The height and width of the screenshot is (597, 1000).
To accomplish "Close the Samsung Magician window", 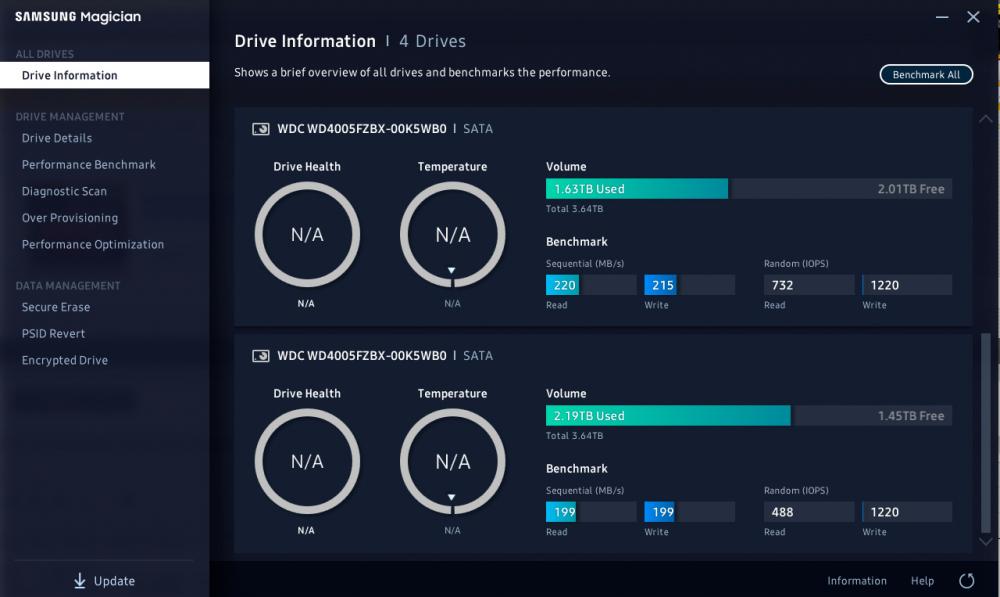I will click(x=973, y=17).
